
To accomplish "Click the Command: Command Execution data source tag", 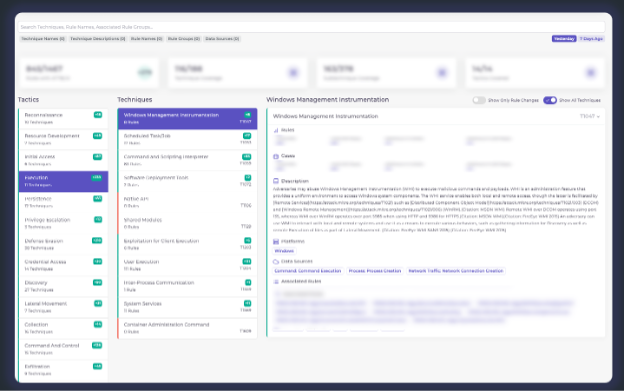I will click(308, 271).
